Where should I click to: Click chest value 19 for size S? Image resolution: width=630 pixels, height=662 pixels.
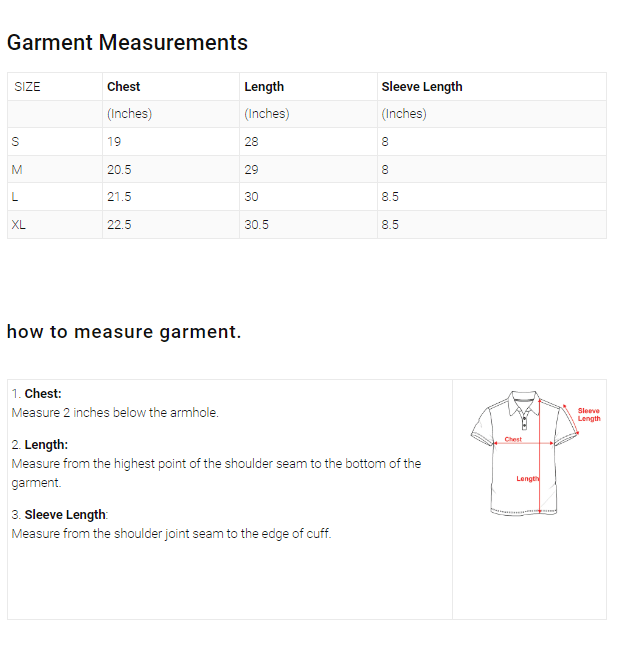(114, 142)
